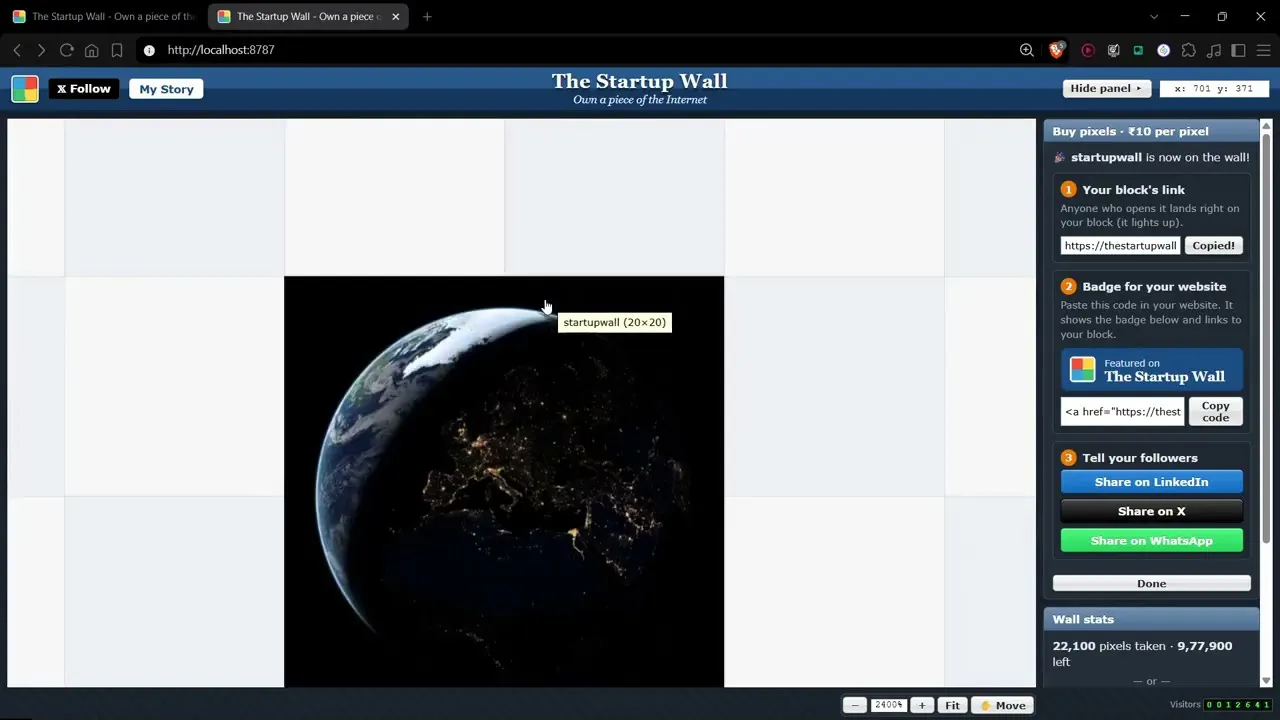
Task: Go to browser home page
Action: click(x=91, y=50)
